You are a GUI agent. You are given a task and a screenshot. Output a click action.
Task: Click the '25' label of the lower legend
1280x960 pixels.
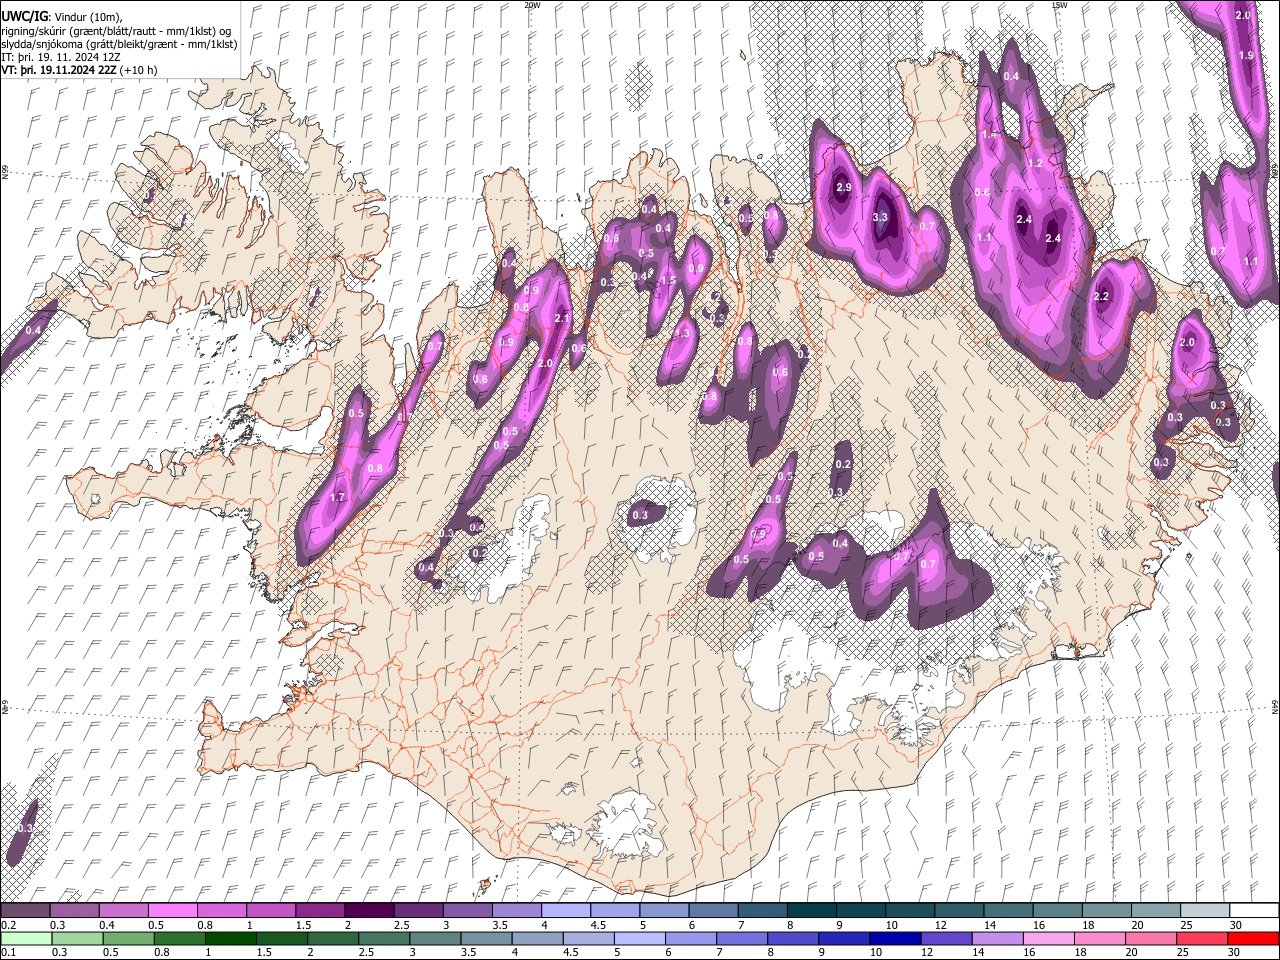click(x=1182, y=953)
